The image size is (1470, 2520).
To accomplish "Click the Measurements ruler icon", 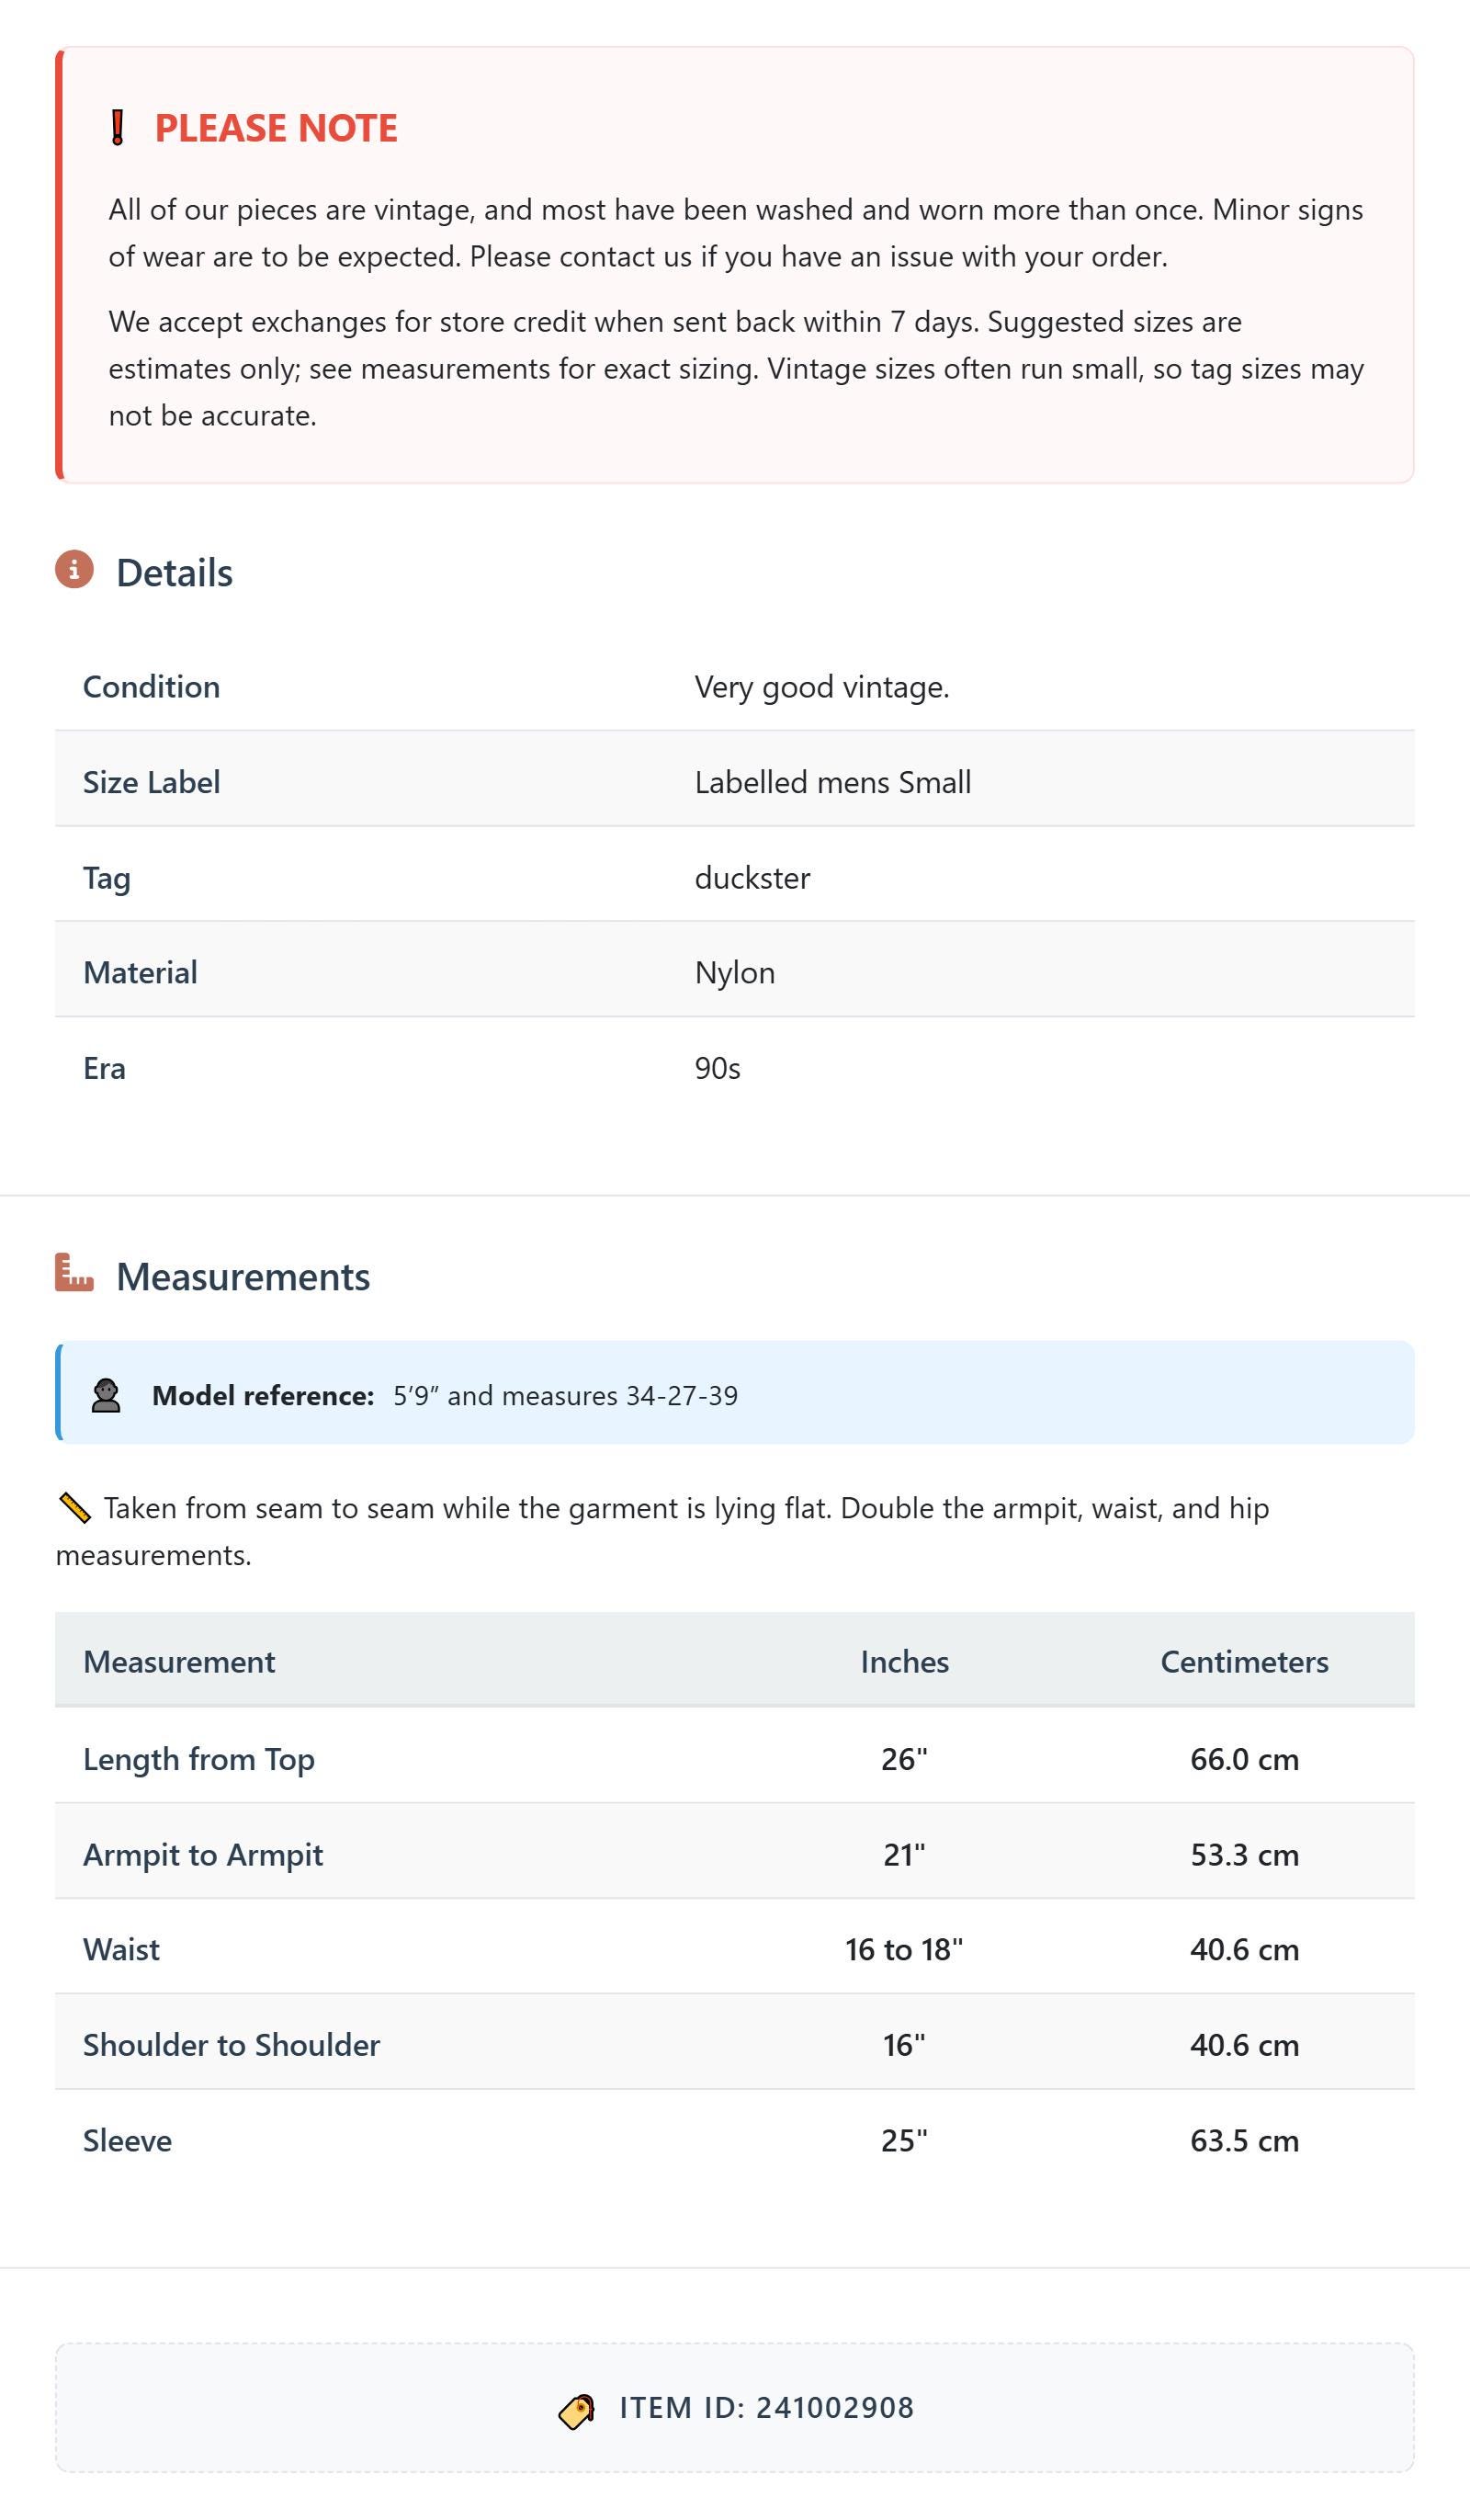I will coord(74,1272).
